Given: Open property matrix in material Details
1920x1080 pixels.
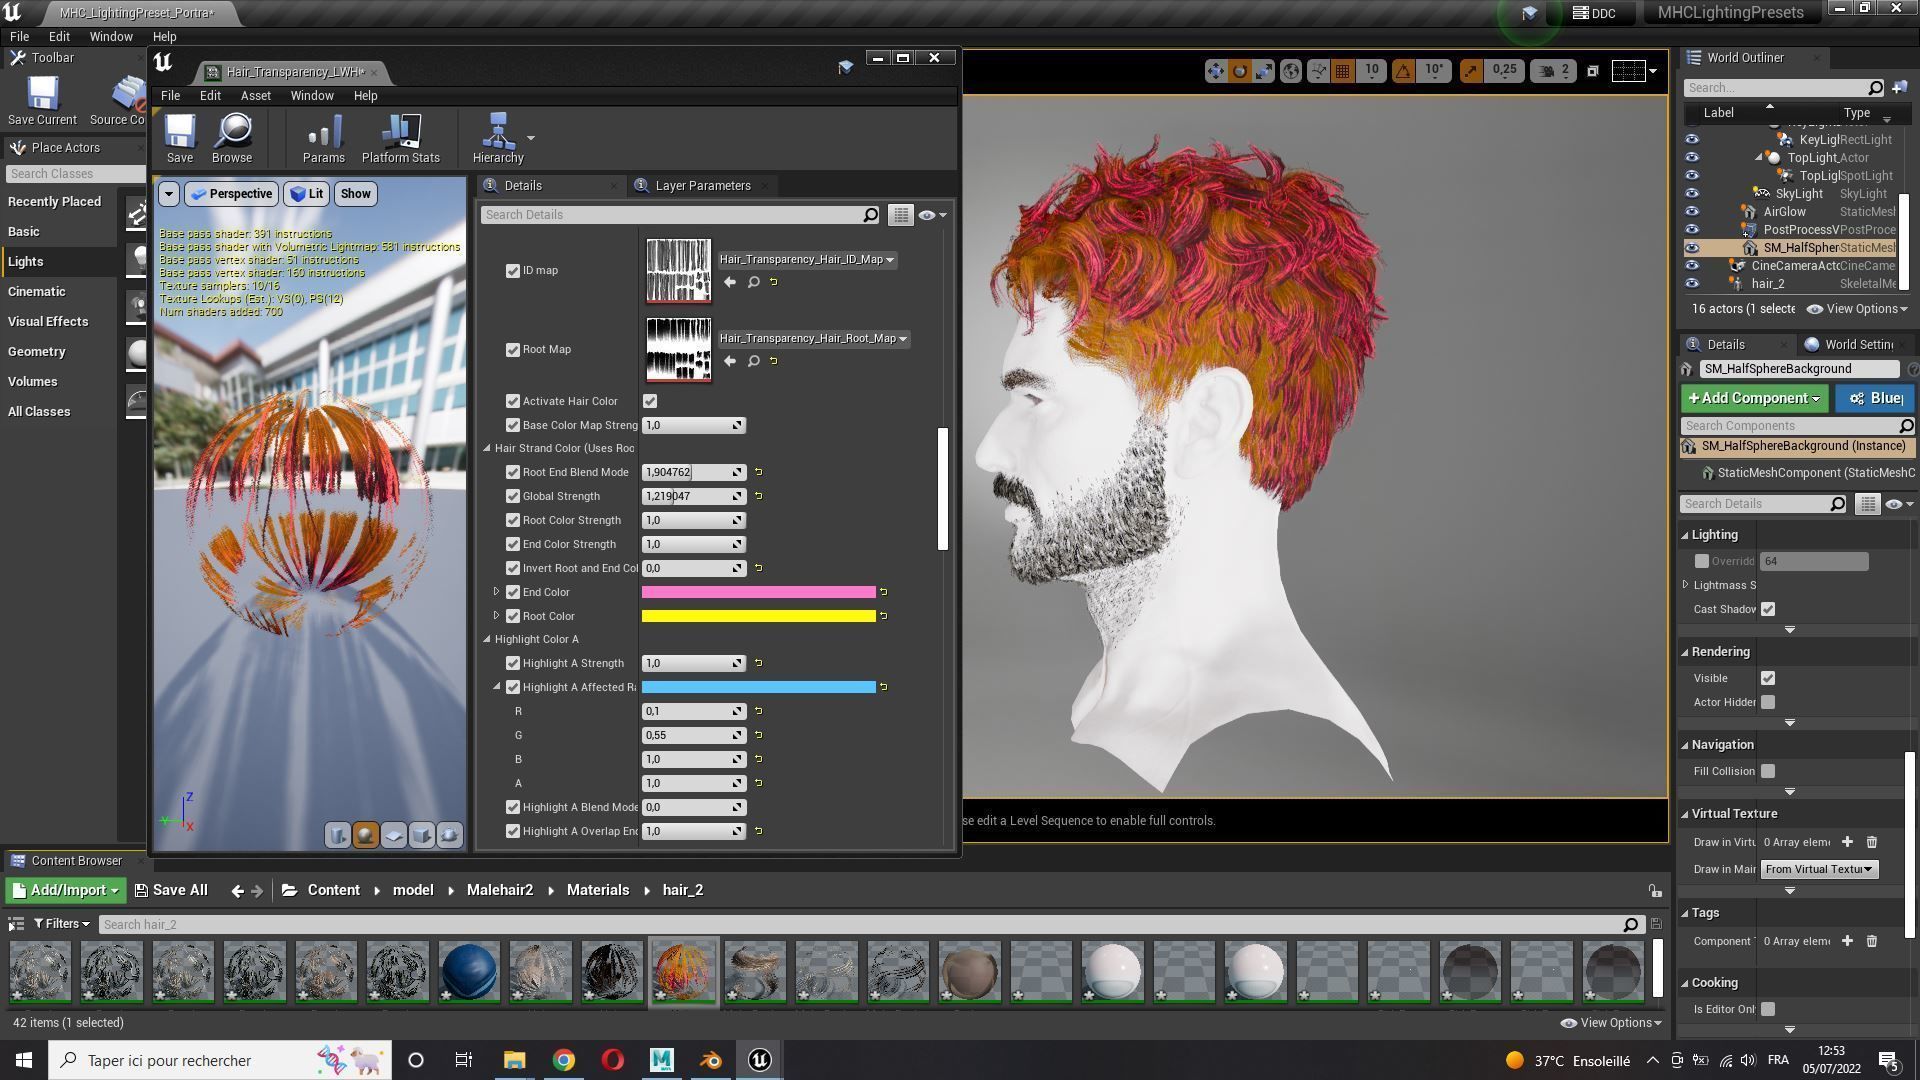Looking at the screenshot, I should (x=901, y=215).
